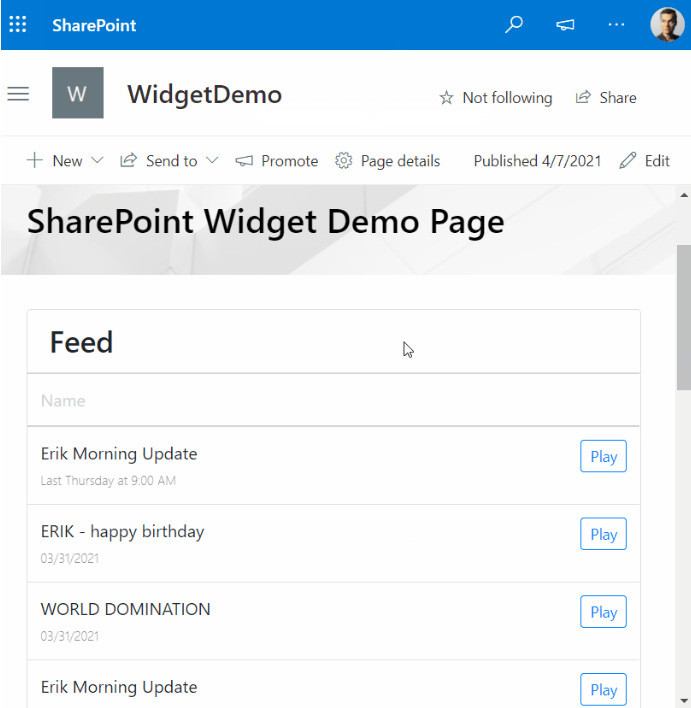Open the header ellipsis more options
The height and width of the screenshot is (708, 691).
pos(616,25)
